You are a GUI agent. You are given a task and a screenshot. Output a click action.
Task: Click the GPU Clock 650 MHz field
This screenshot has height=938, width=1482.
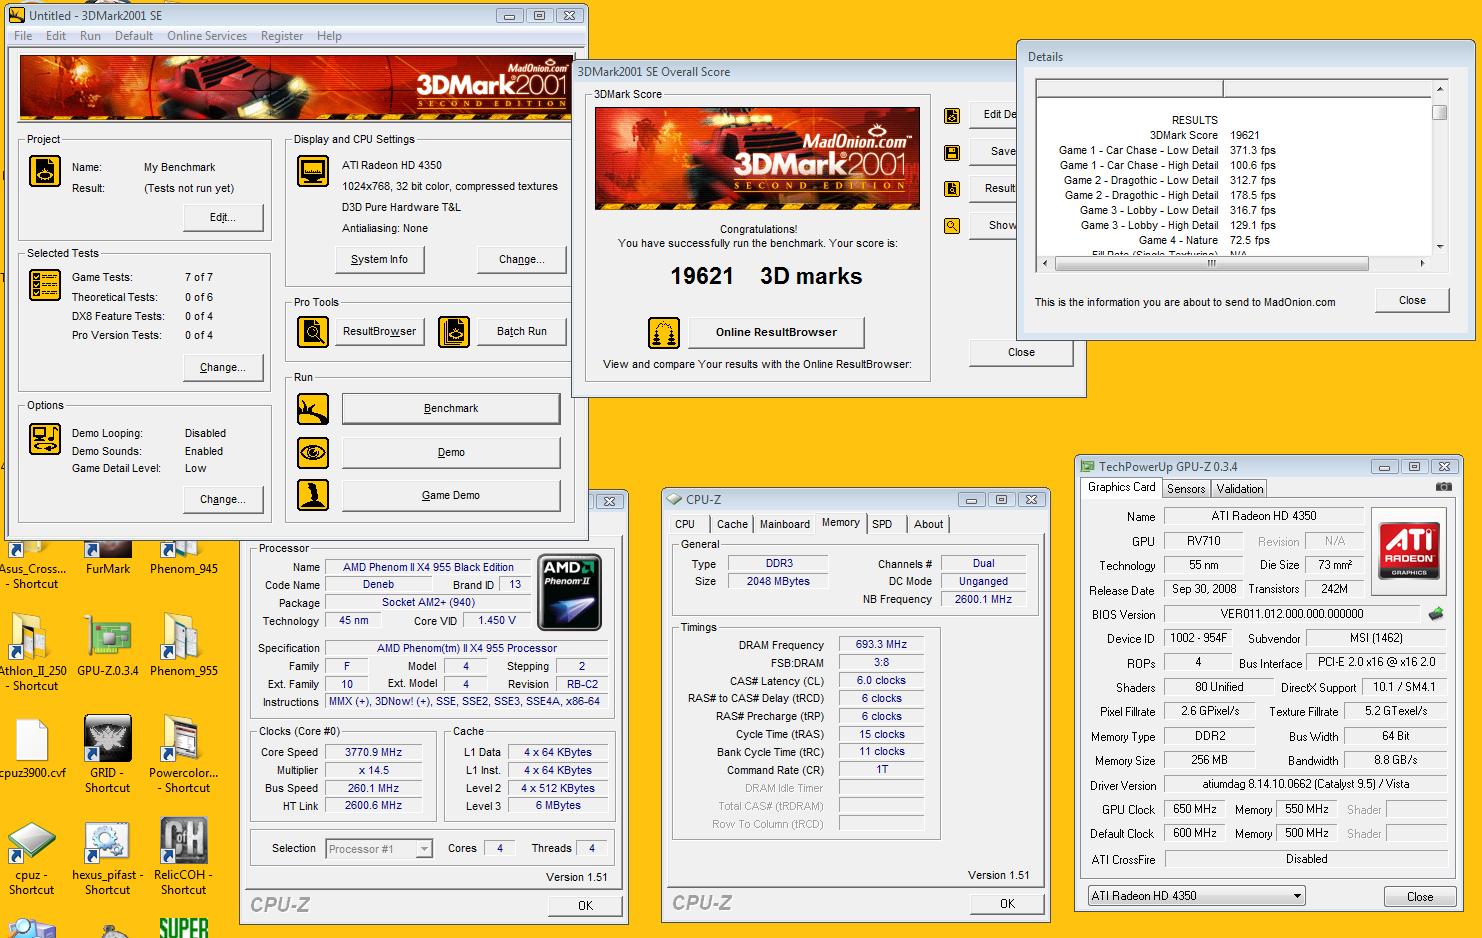1194,809
